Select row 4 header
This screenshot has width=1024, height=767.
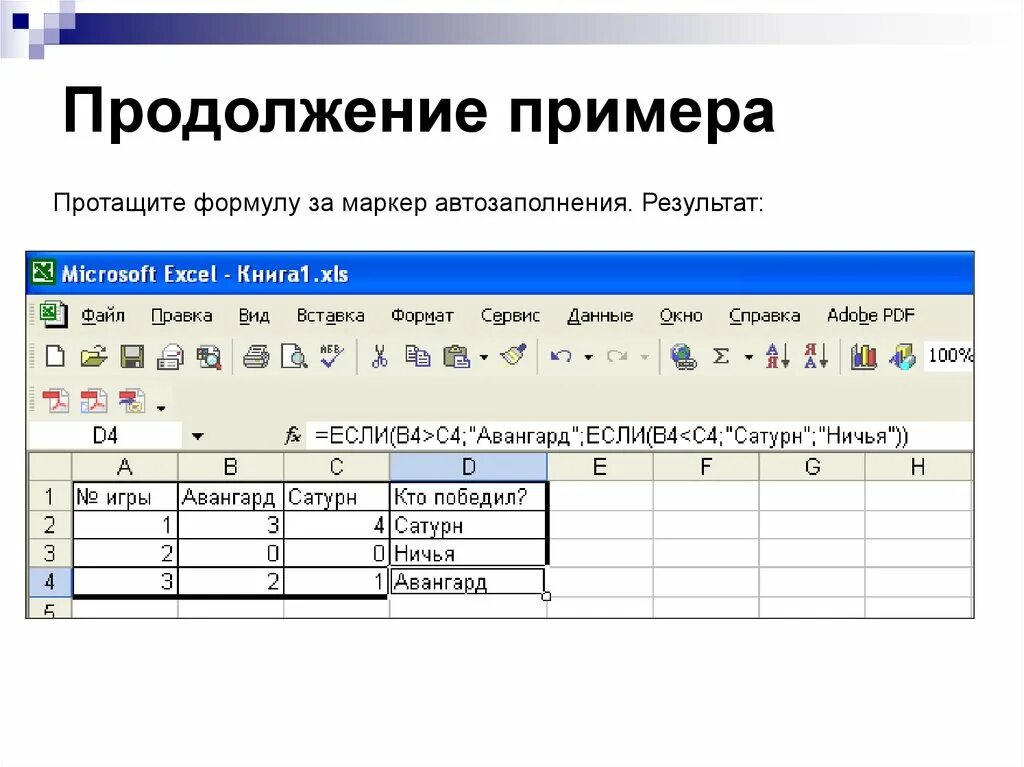click(x=50, y=581)
